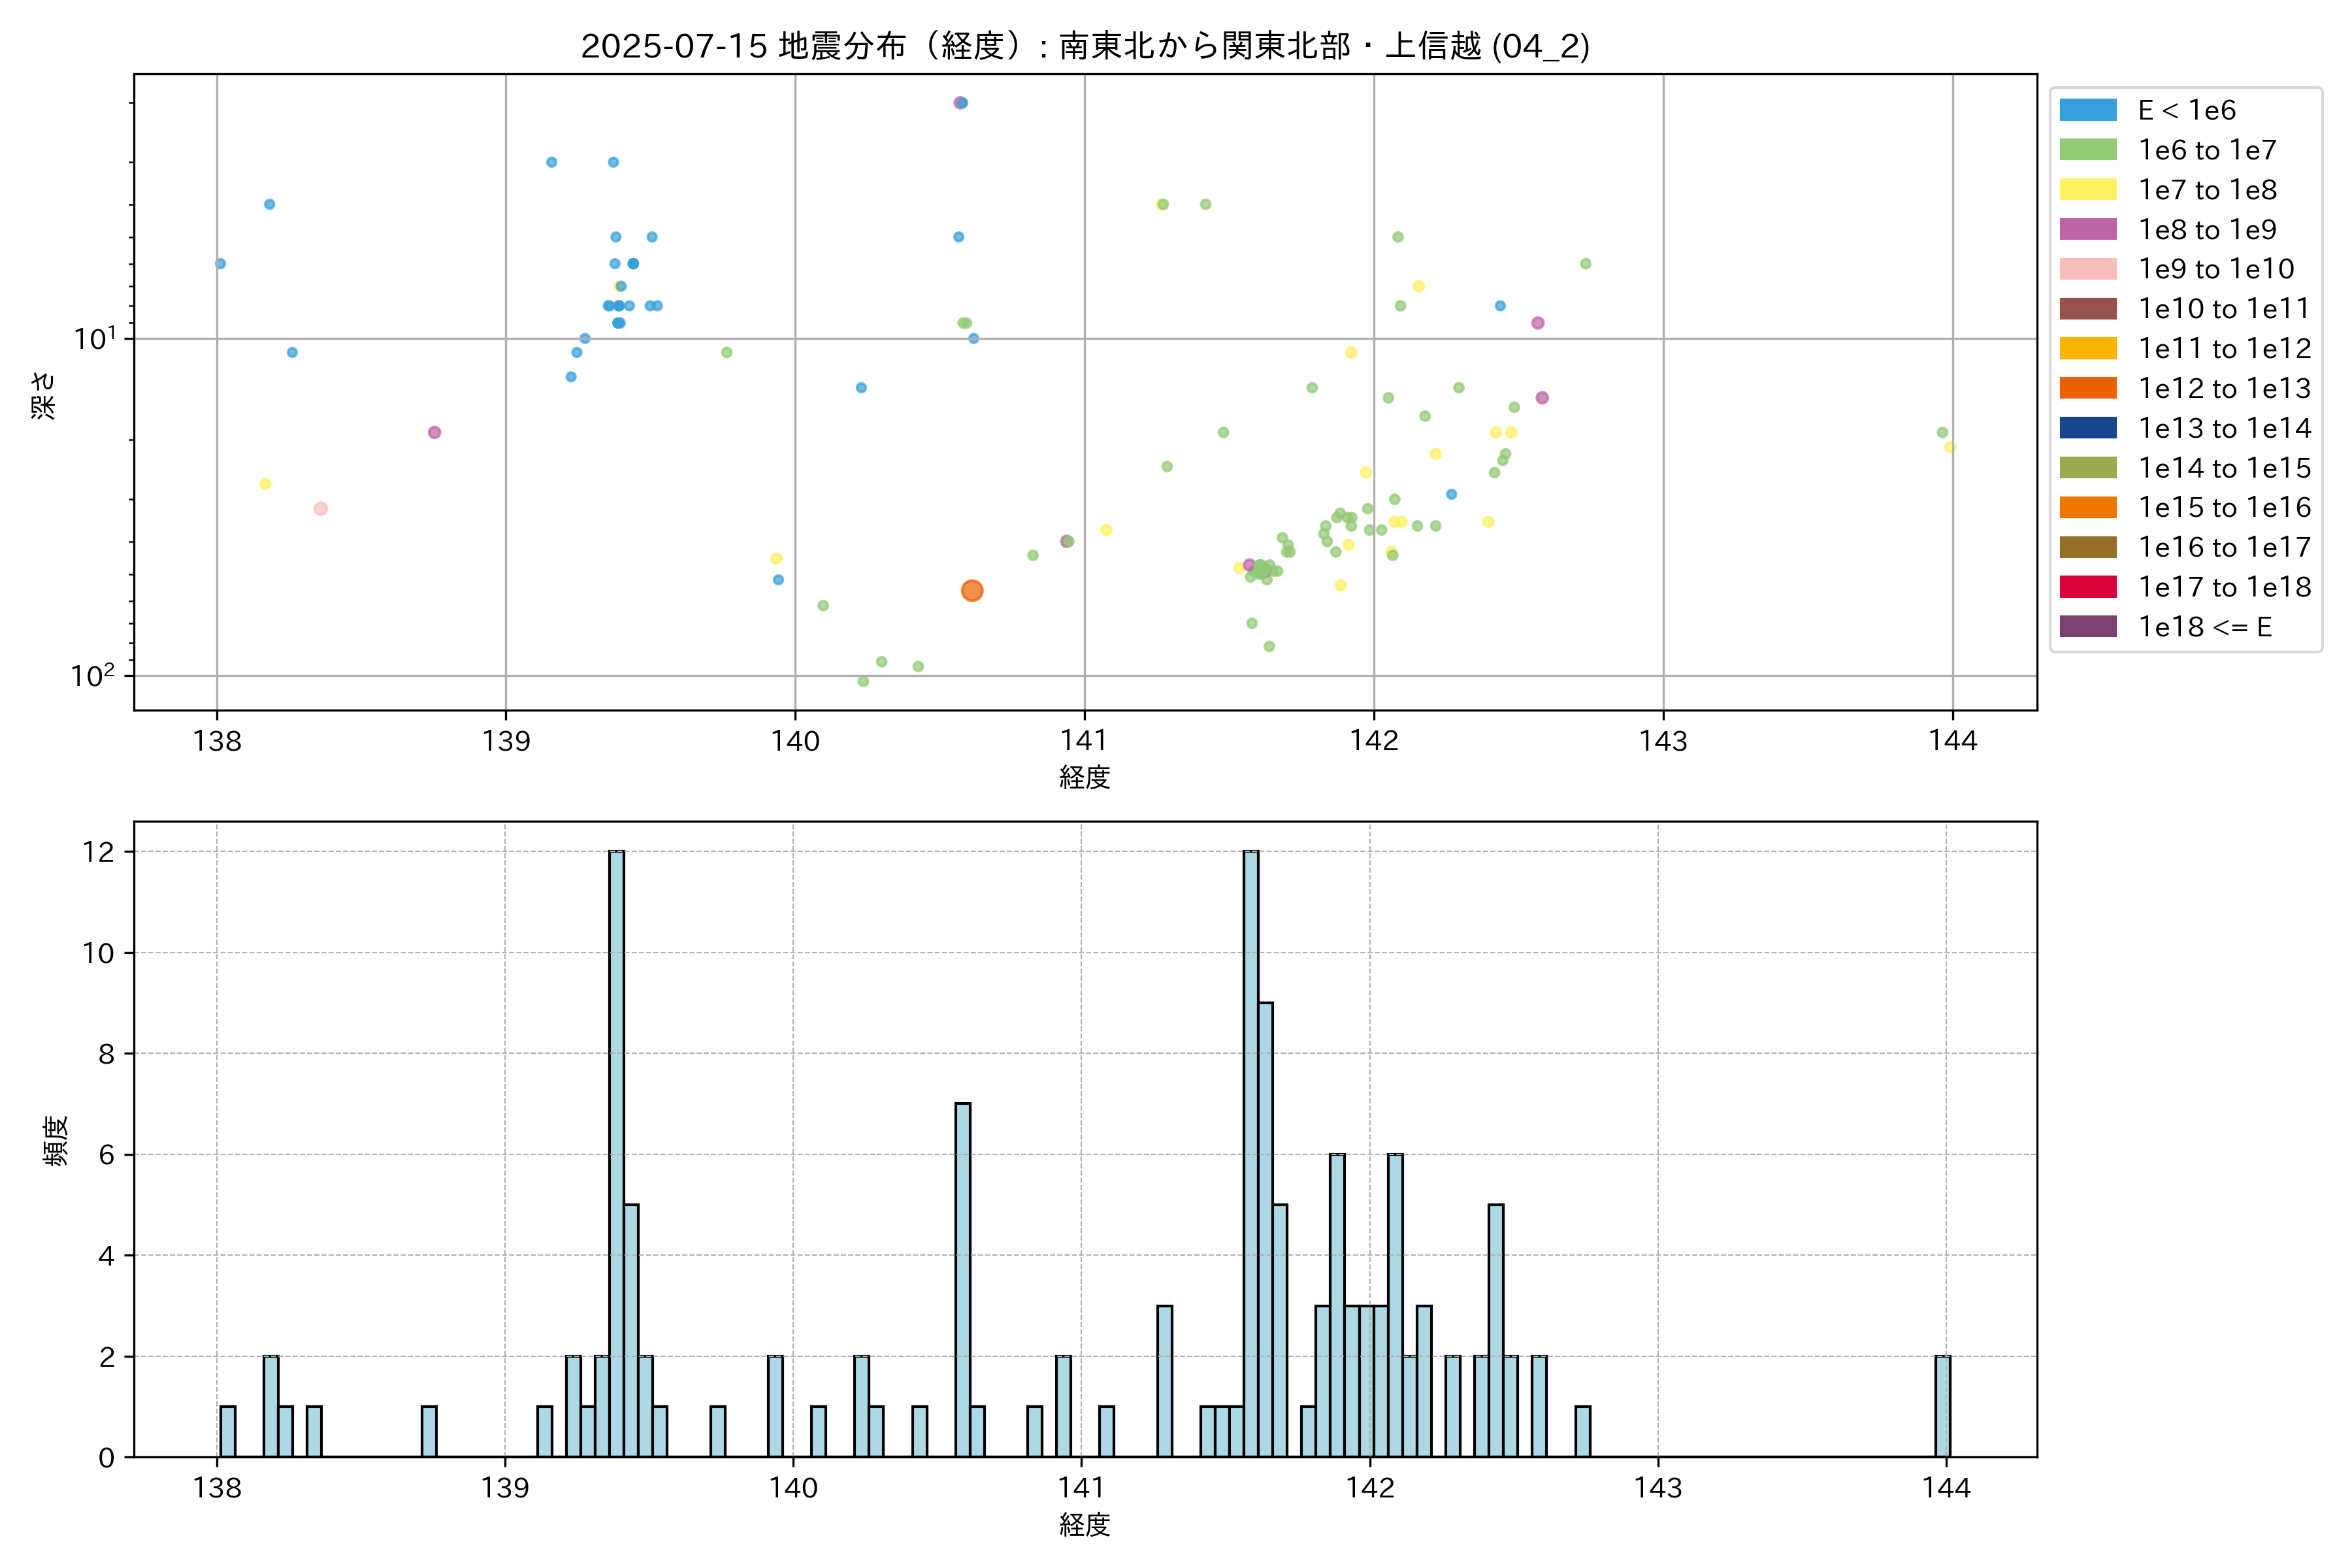Click the navy 1e13 to 1e14 legend swatch
Viewport: 2352px width, 1568px height.
click(2088, 428)
